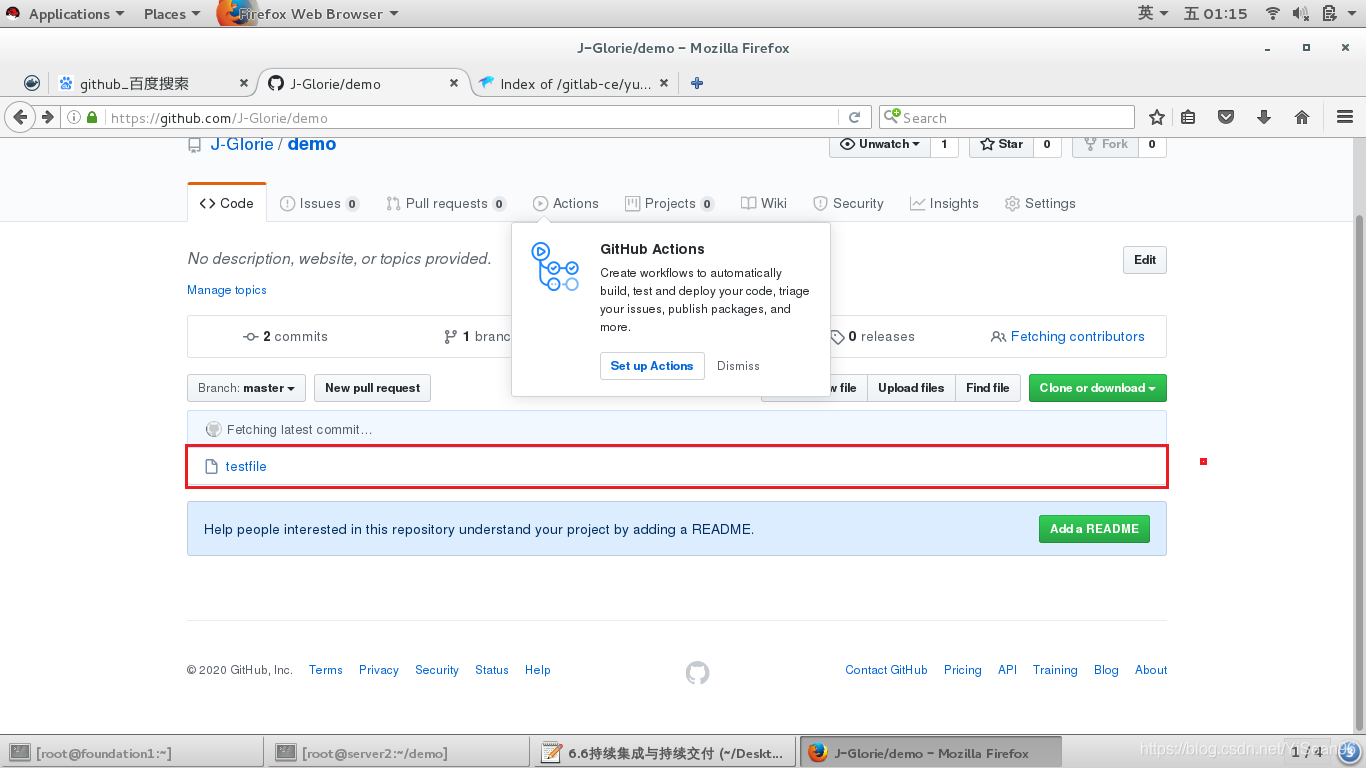This screenshot has height=768, width=1366.
Task: Open the bookmarks list icon
Action: point(1188,117)
